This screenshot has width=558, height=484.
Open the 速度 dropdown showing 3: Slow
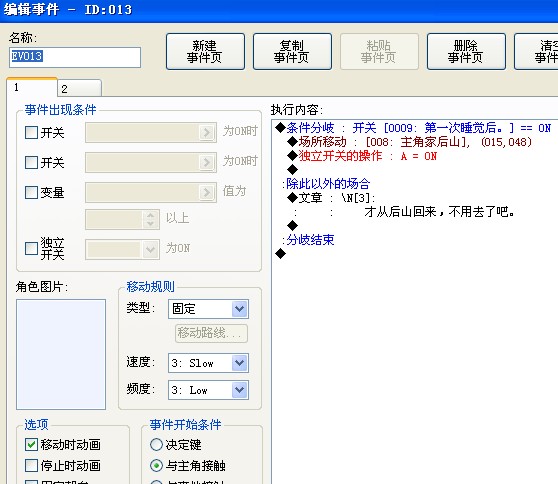[208, 363]
